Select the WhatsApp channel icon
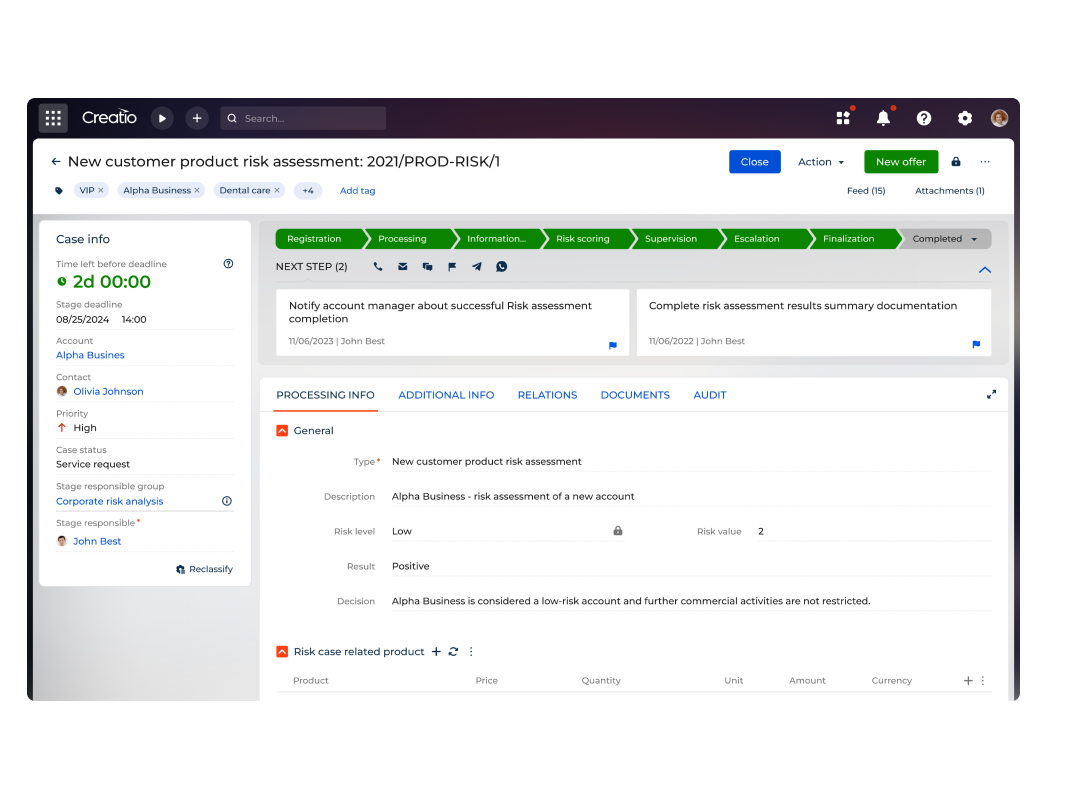This screenshot has height=800, width=1082. [x=501, y=267]
